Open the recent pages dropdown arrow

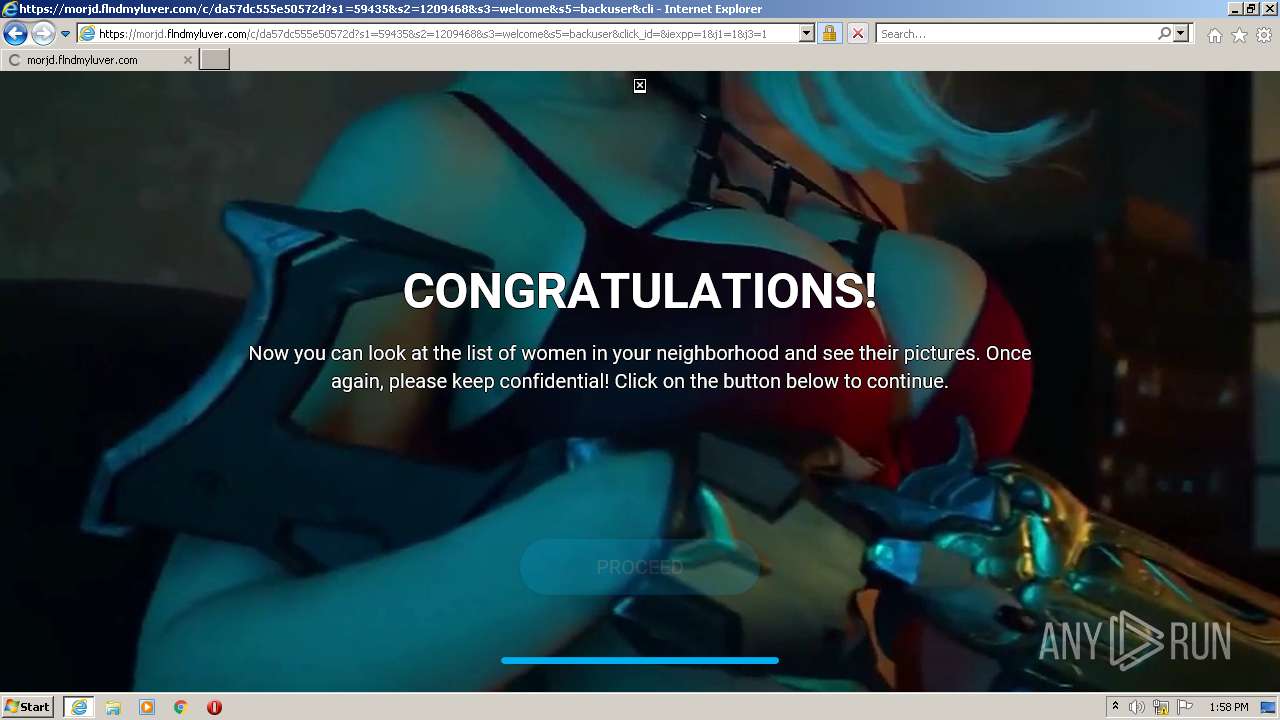coord(65,34)
